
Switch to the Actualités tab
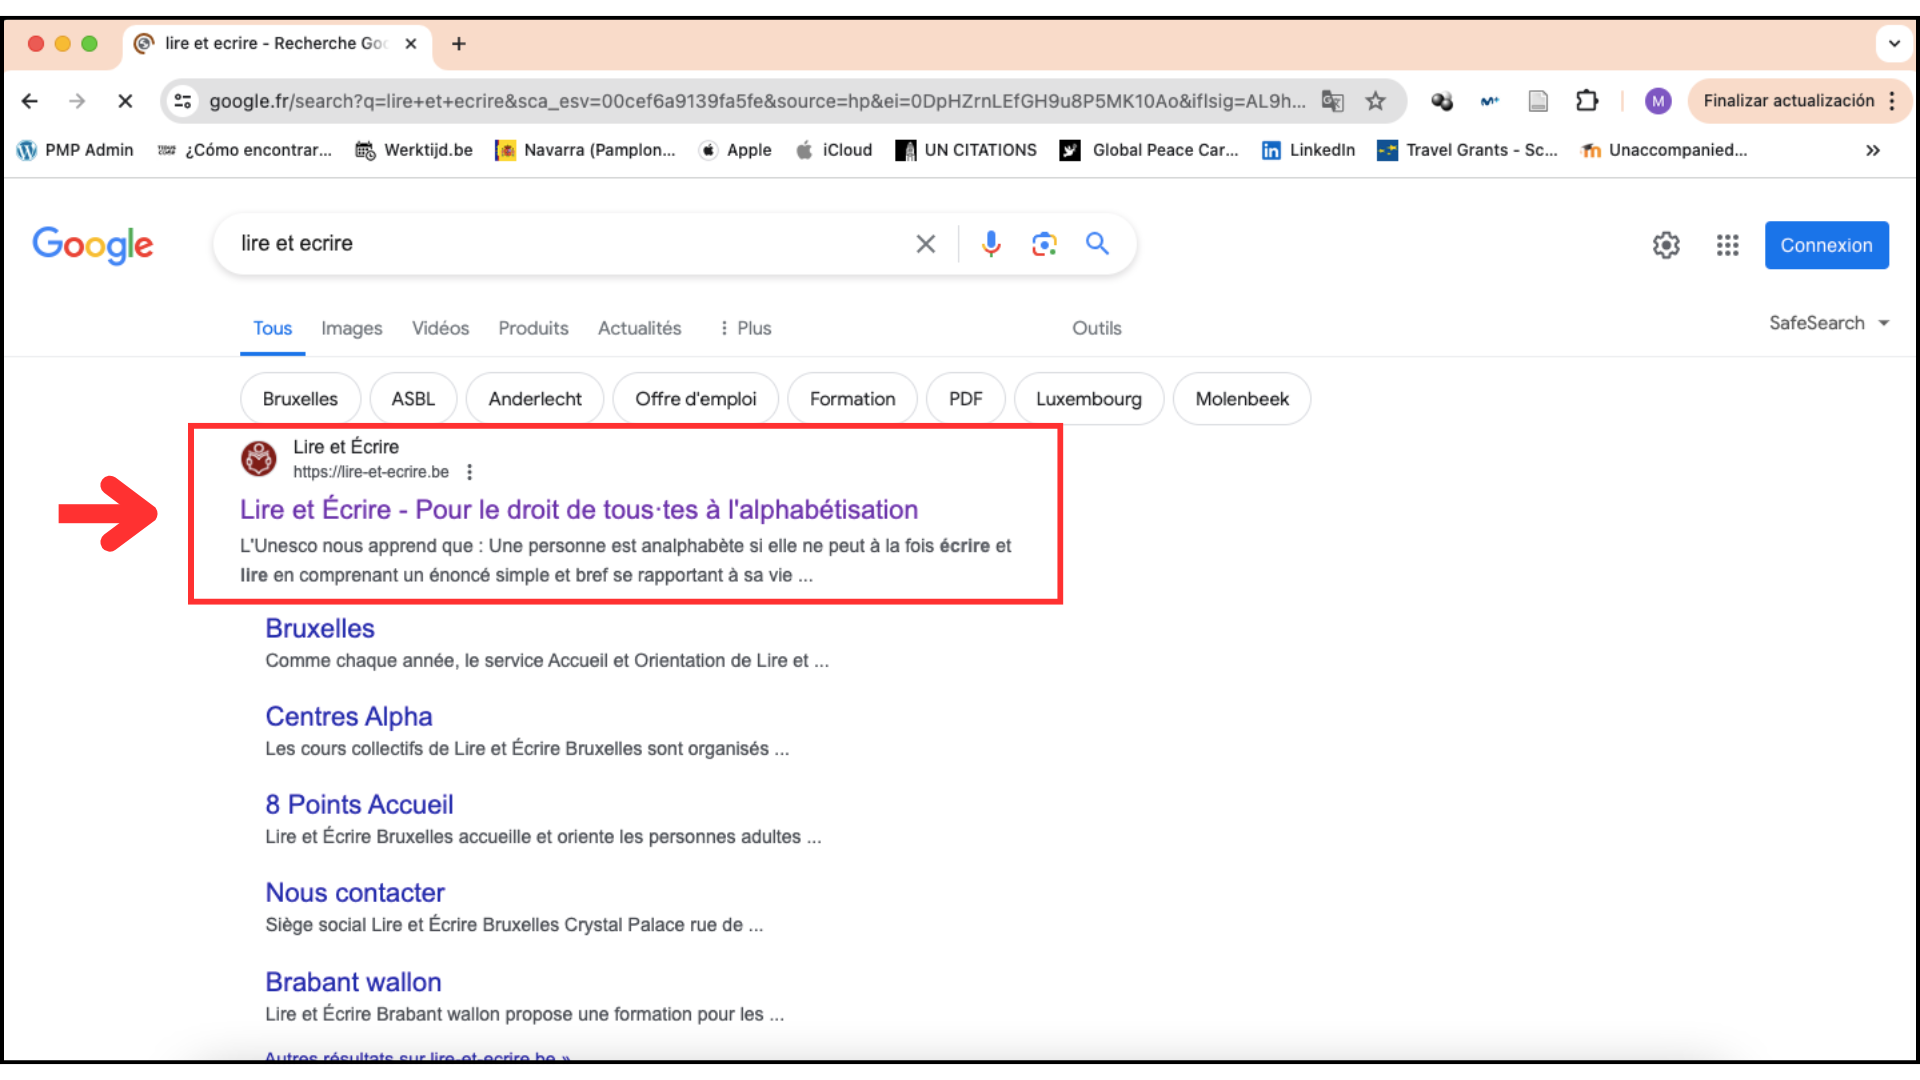click(639, 328)
